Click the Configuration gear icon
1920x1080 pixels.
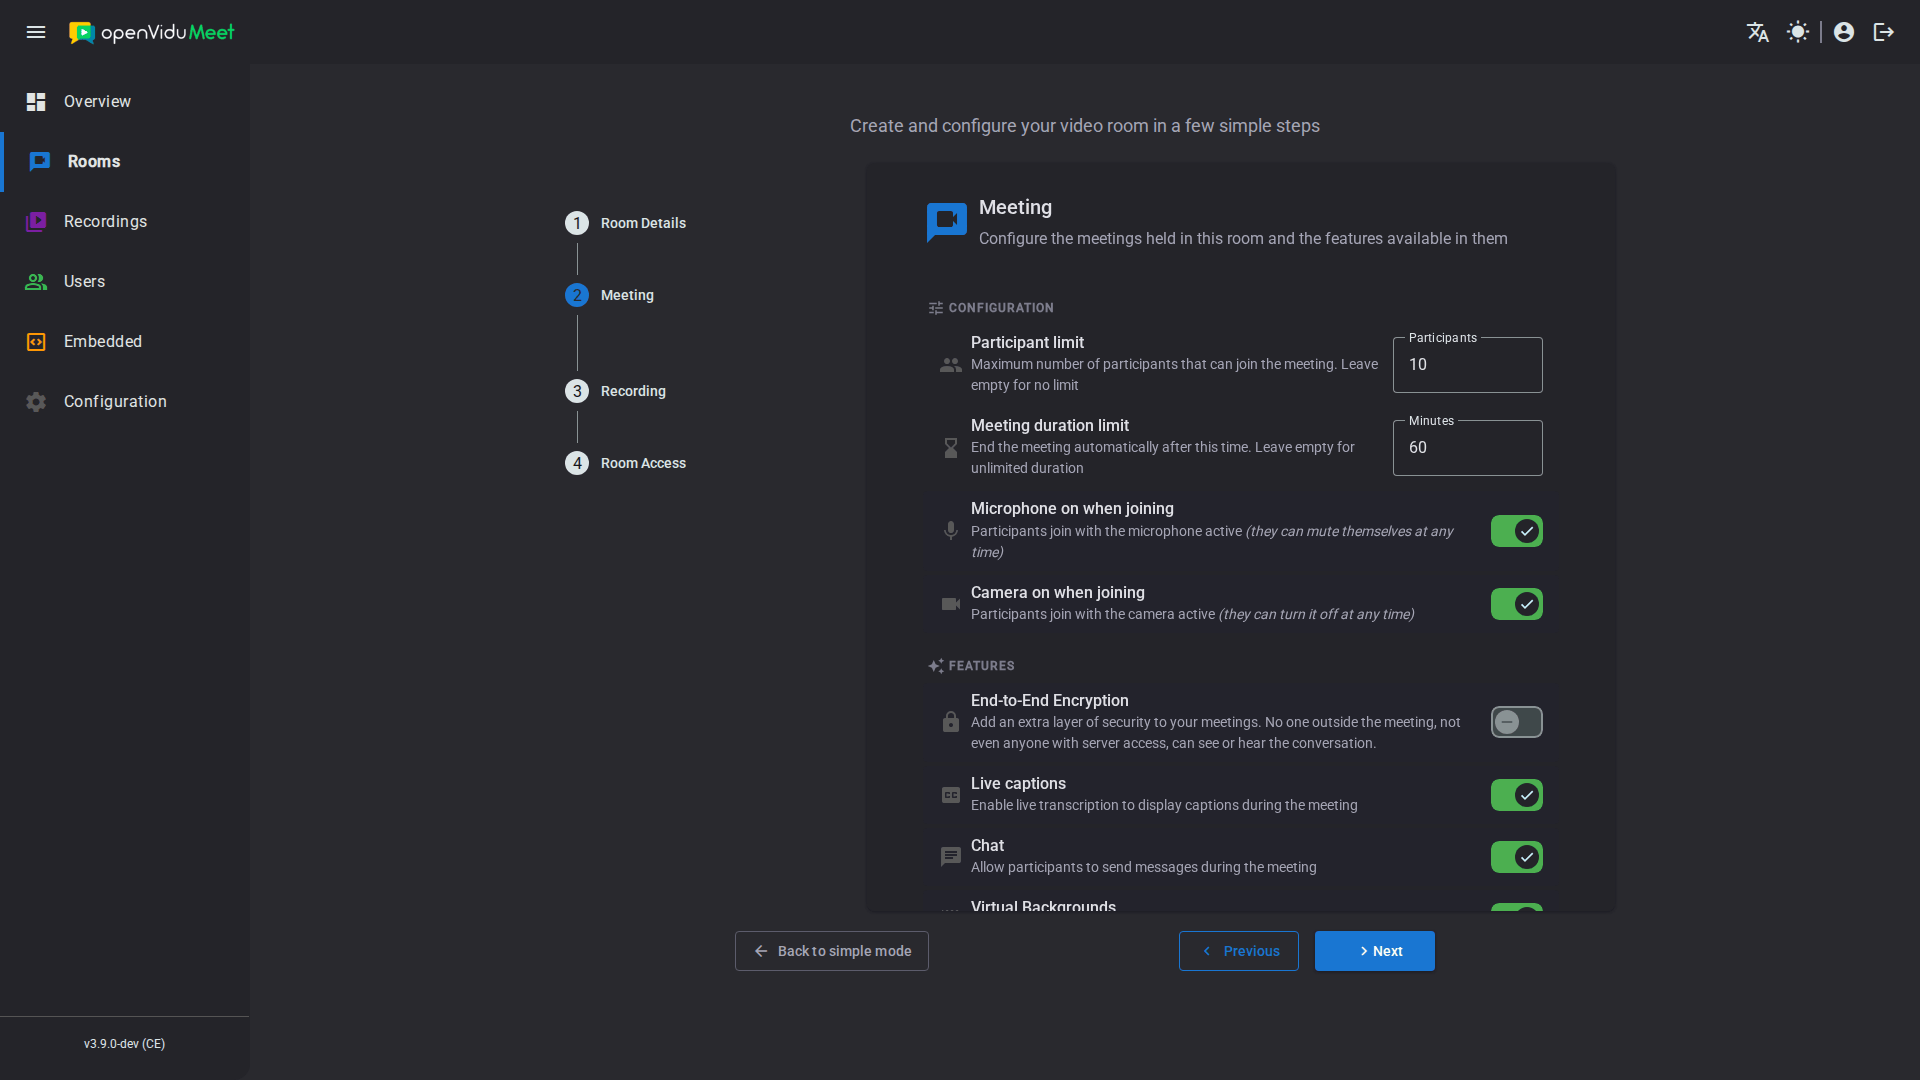click(36, 402)
